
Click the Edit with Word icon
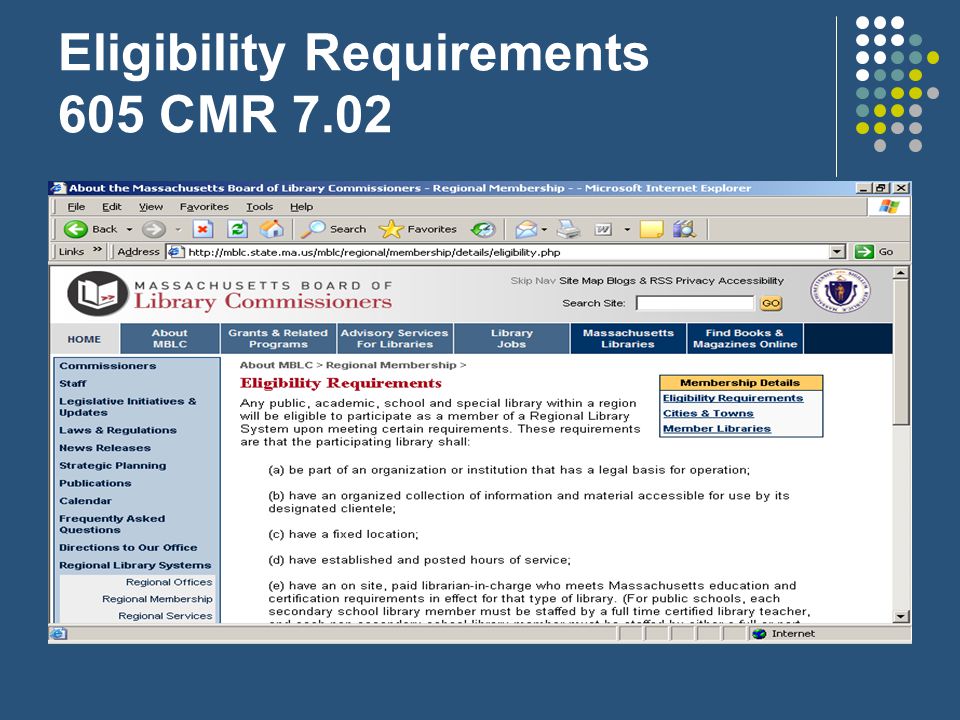(603, 230)
